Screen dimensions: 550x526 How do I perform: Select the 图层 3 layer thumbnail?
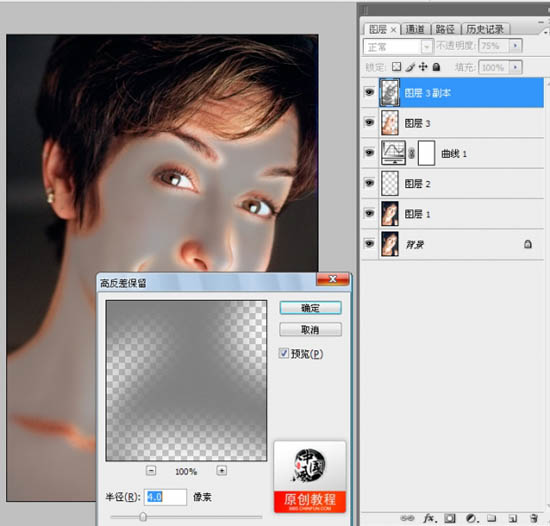(390, 122)
